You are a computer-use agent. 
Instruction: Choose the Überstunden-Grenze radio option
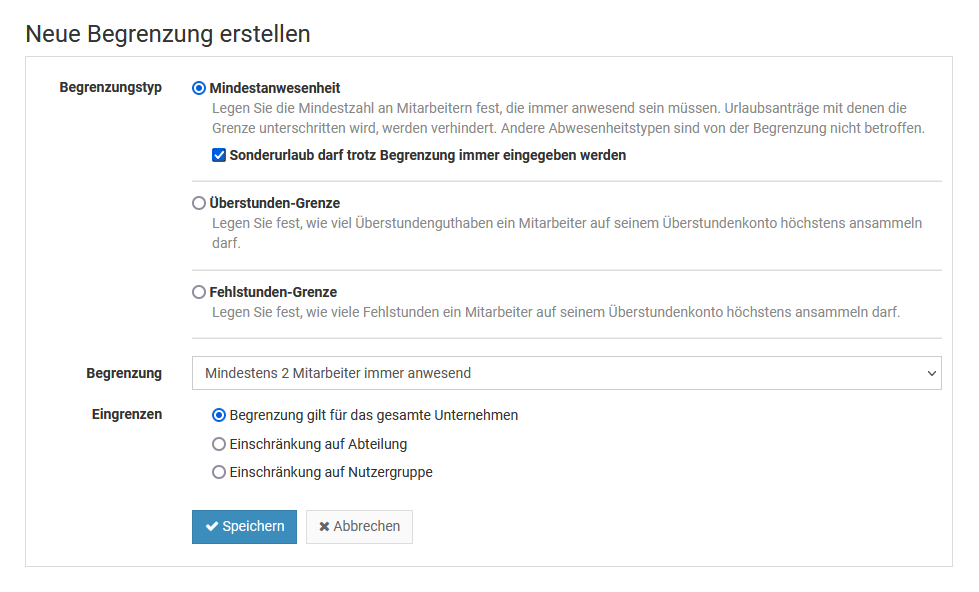click(199, 203)
